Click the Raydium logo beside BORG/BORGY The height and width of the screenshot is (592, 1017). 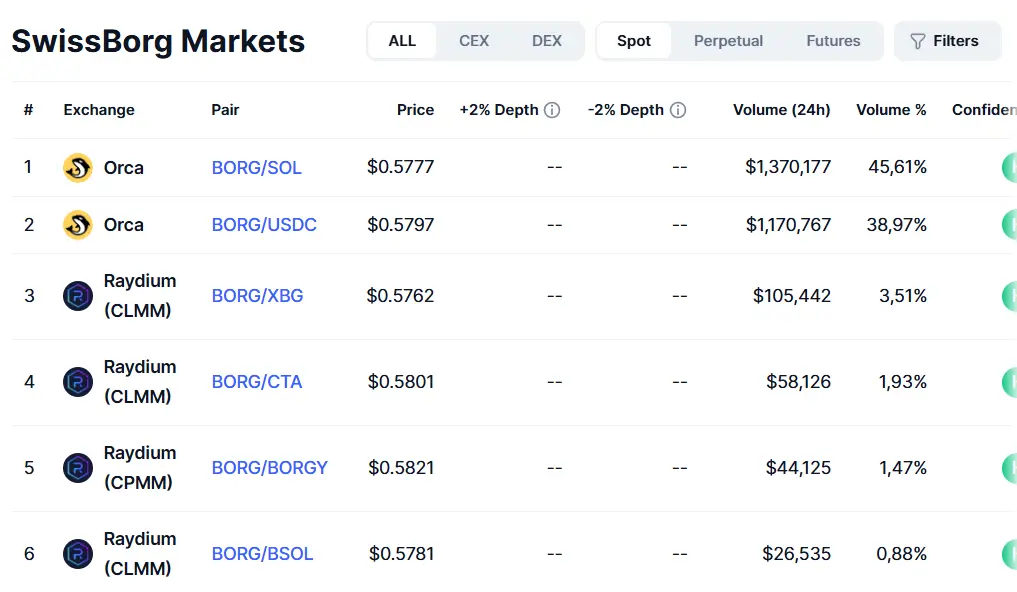(x=78, y=468)
